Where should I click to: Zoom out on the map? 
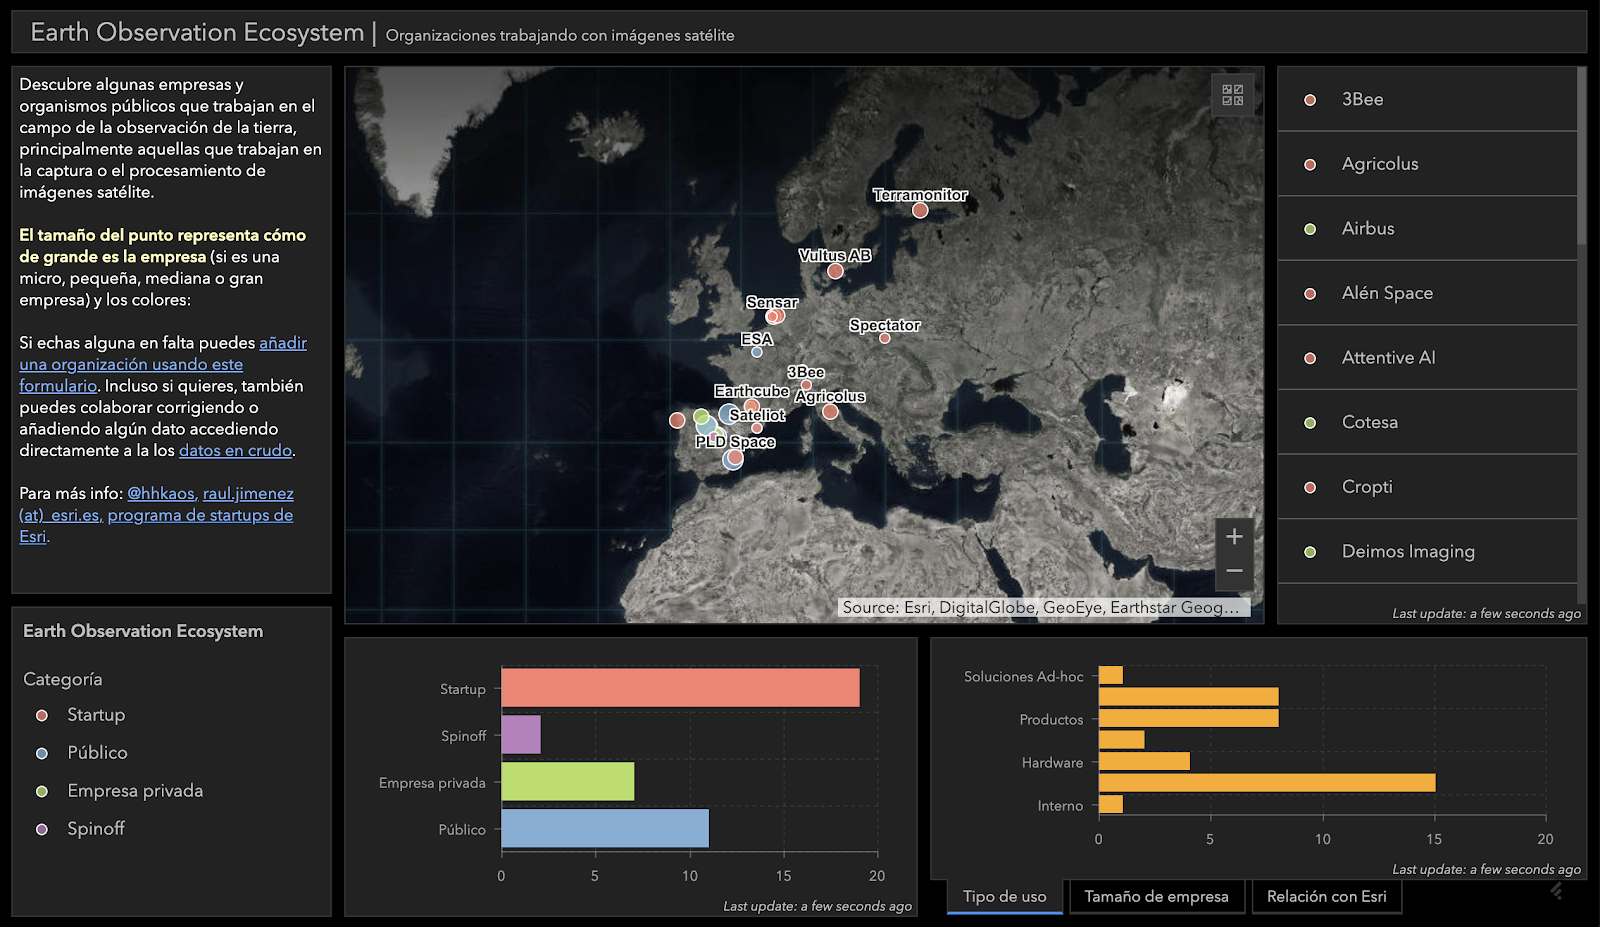(x=1234, y=571)
